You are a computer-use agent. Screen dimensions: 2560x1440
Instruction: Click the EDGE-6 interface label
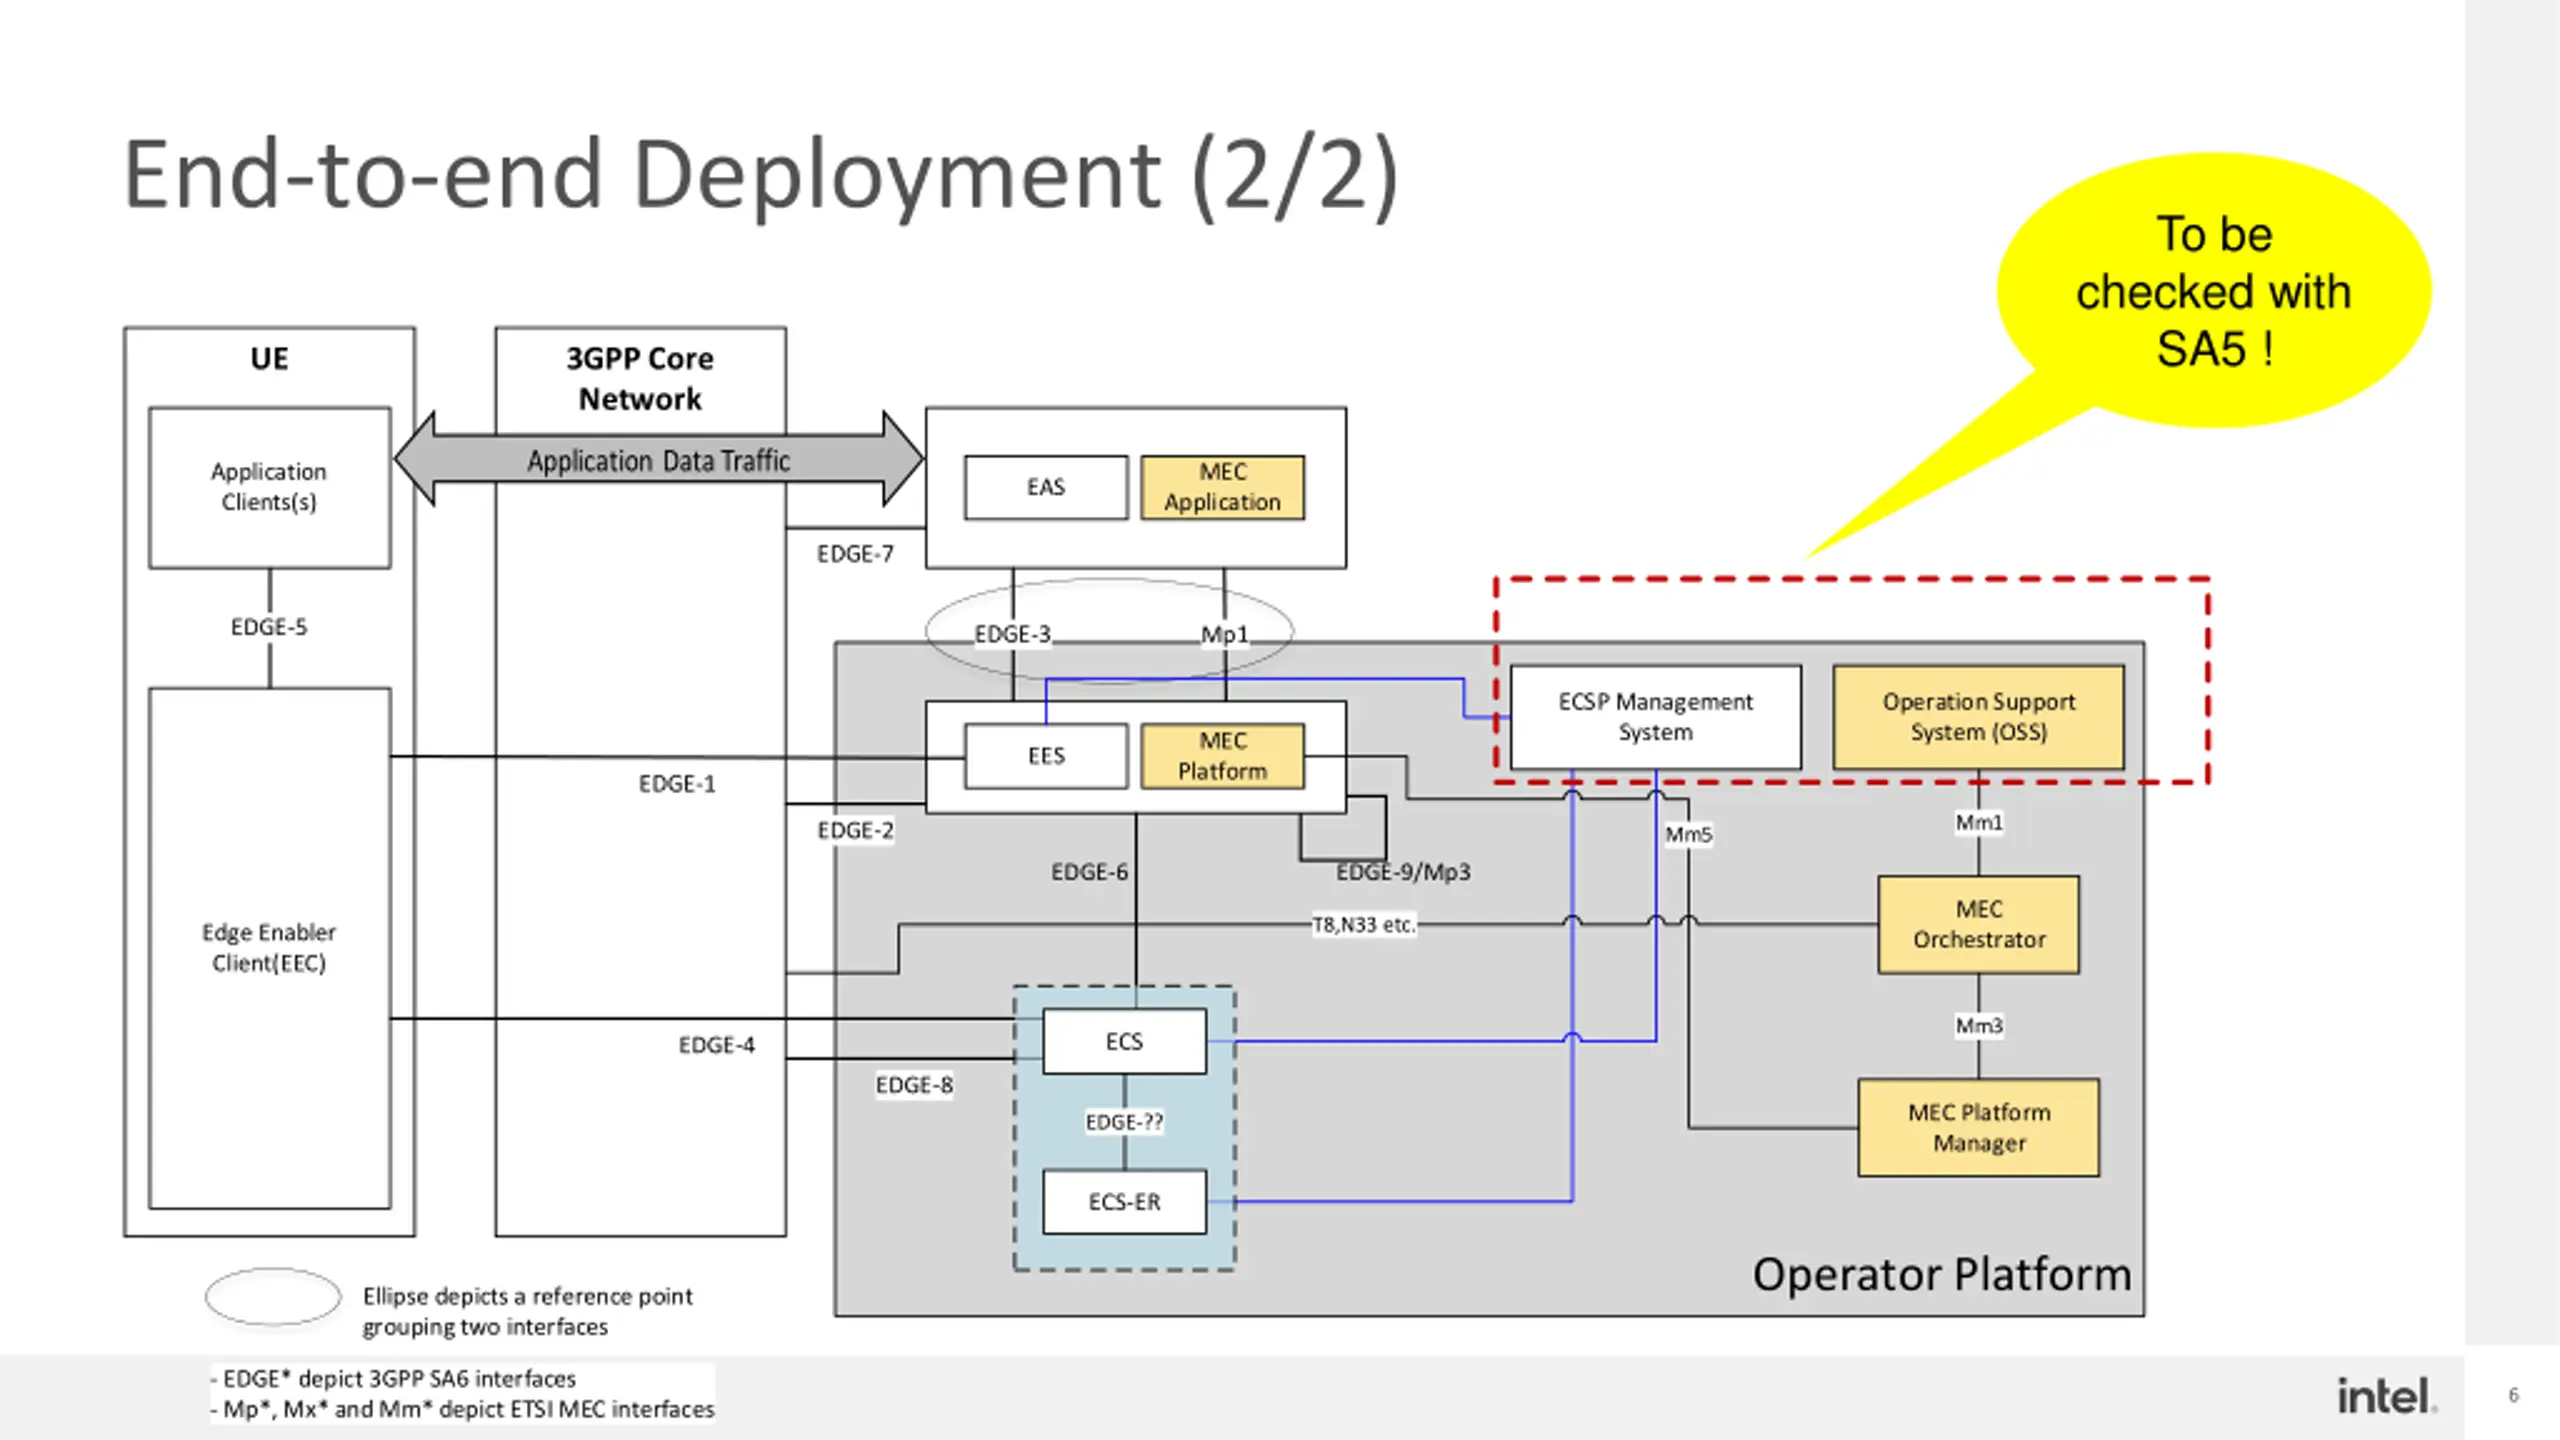coord(1089,872)
